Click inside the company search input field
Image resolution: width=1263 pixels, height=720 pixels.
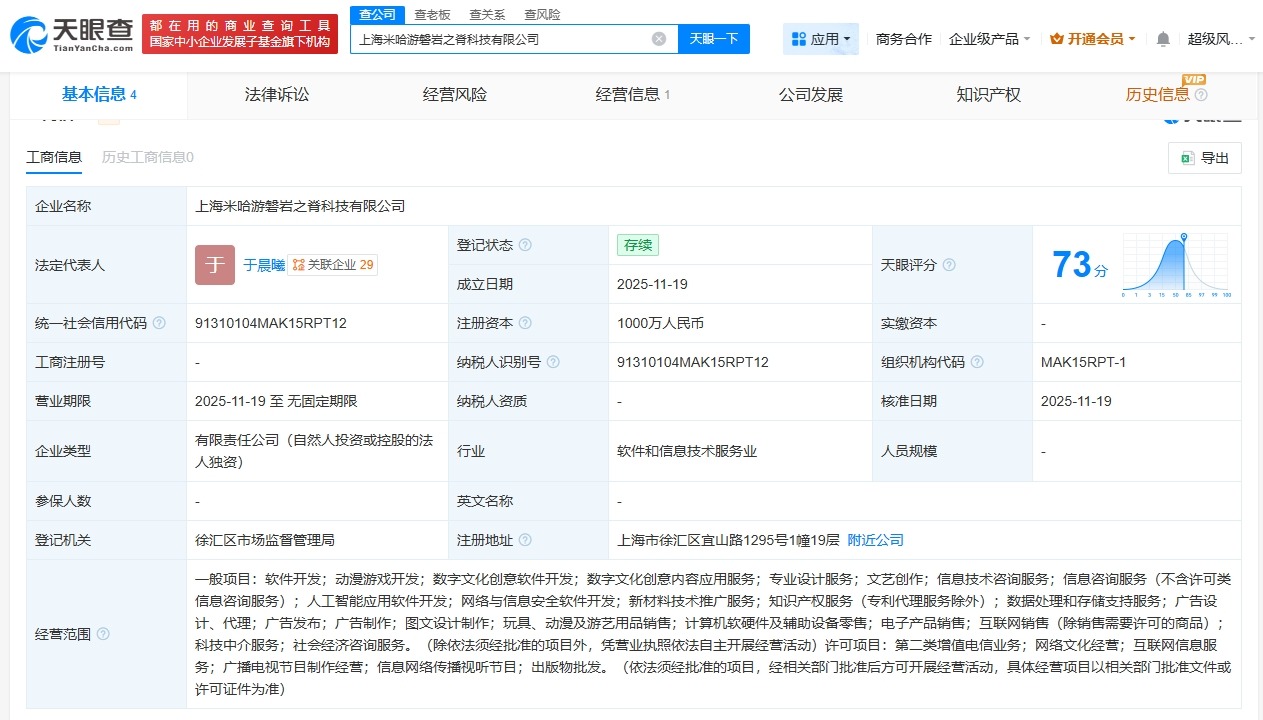point(500,38)
